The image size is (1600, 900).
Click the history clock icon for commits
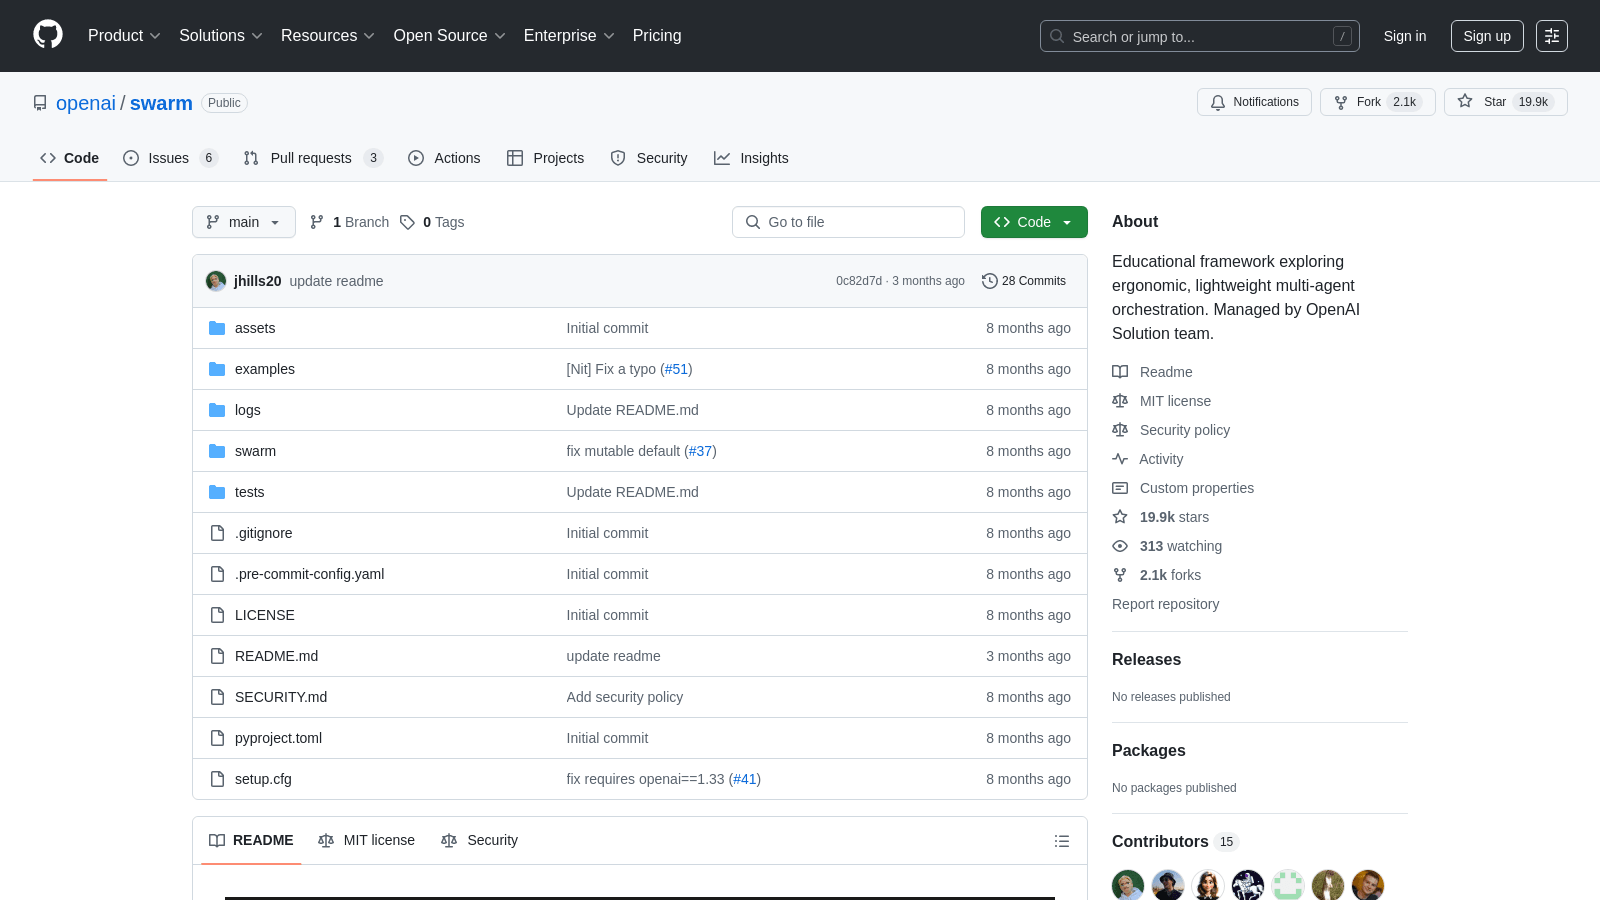point(990,281)
